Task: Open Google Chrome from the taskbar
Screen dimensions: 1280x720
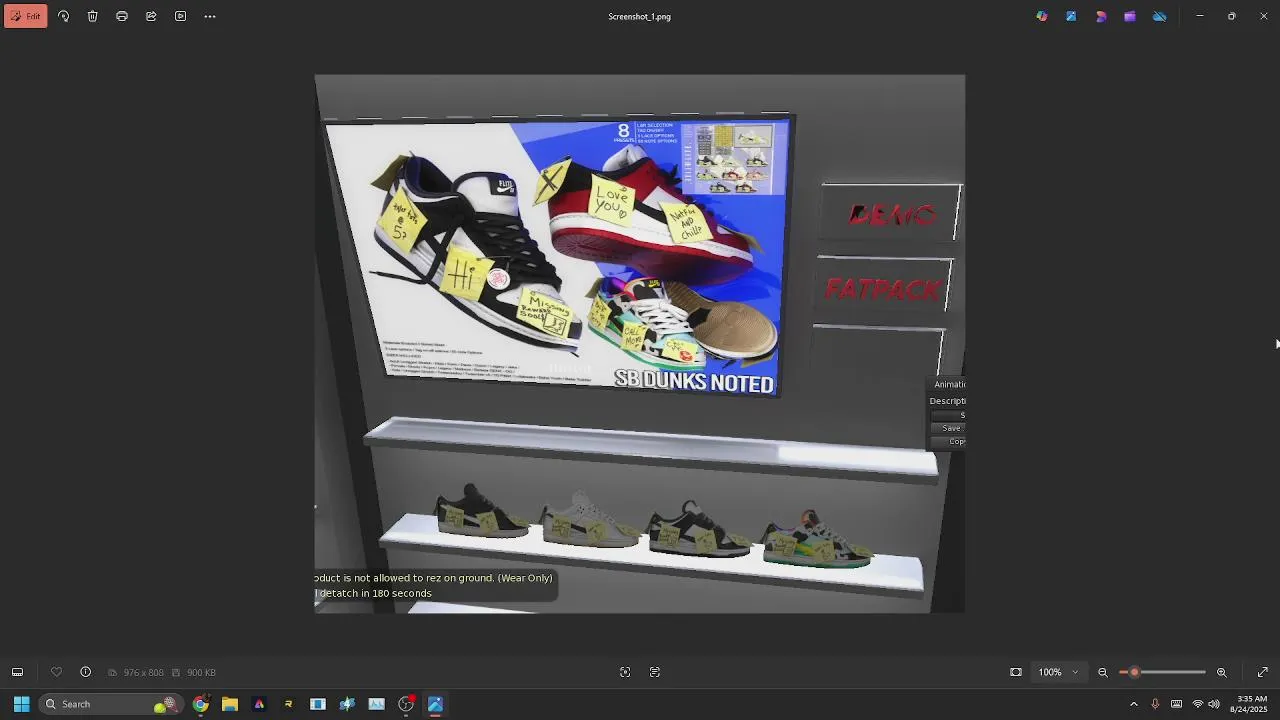Action: (x=201, y=704)
